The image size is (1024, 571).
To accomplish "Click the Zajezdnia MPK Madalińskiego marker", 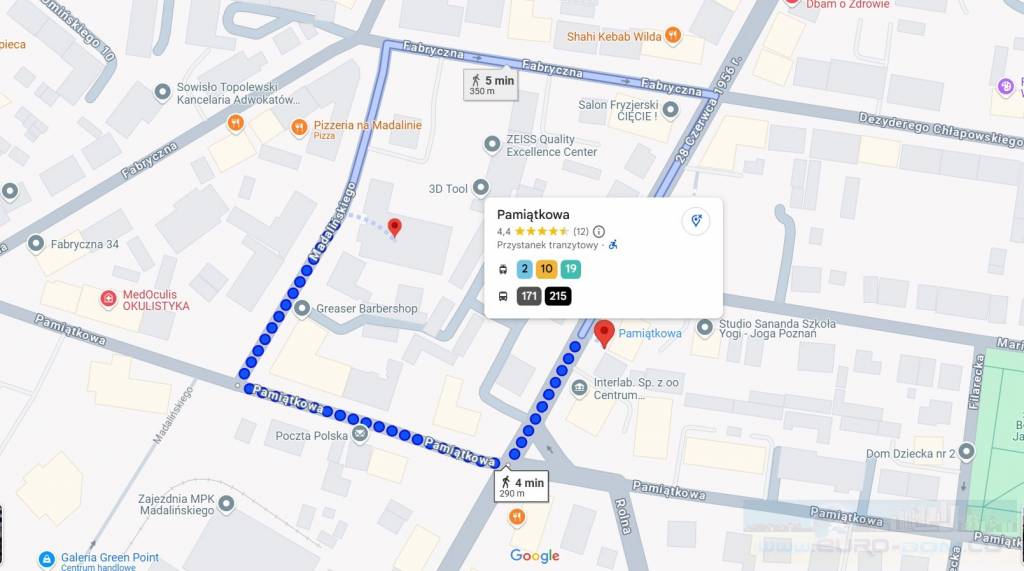I will tap(227, 504).
